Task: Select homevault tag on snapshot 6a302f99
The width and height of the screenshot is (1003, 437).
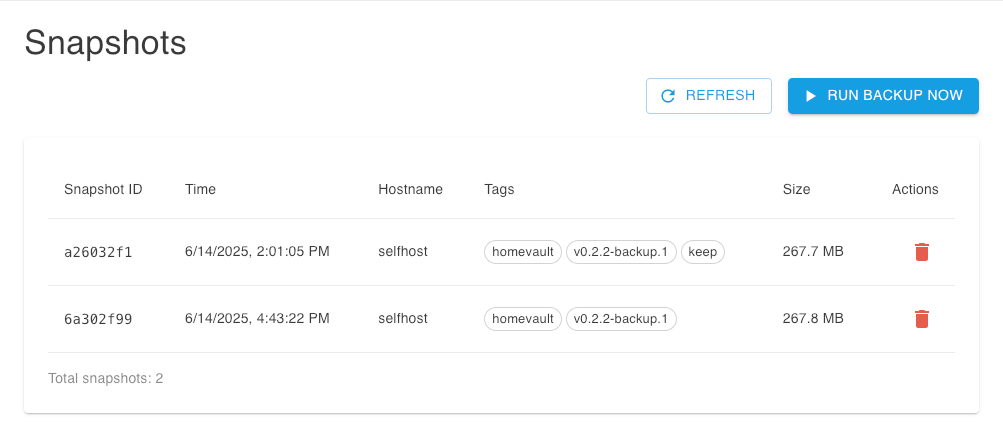Action: (x=523, y=319)
